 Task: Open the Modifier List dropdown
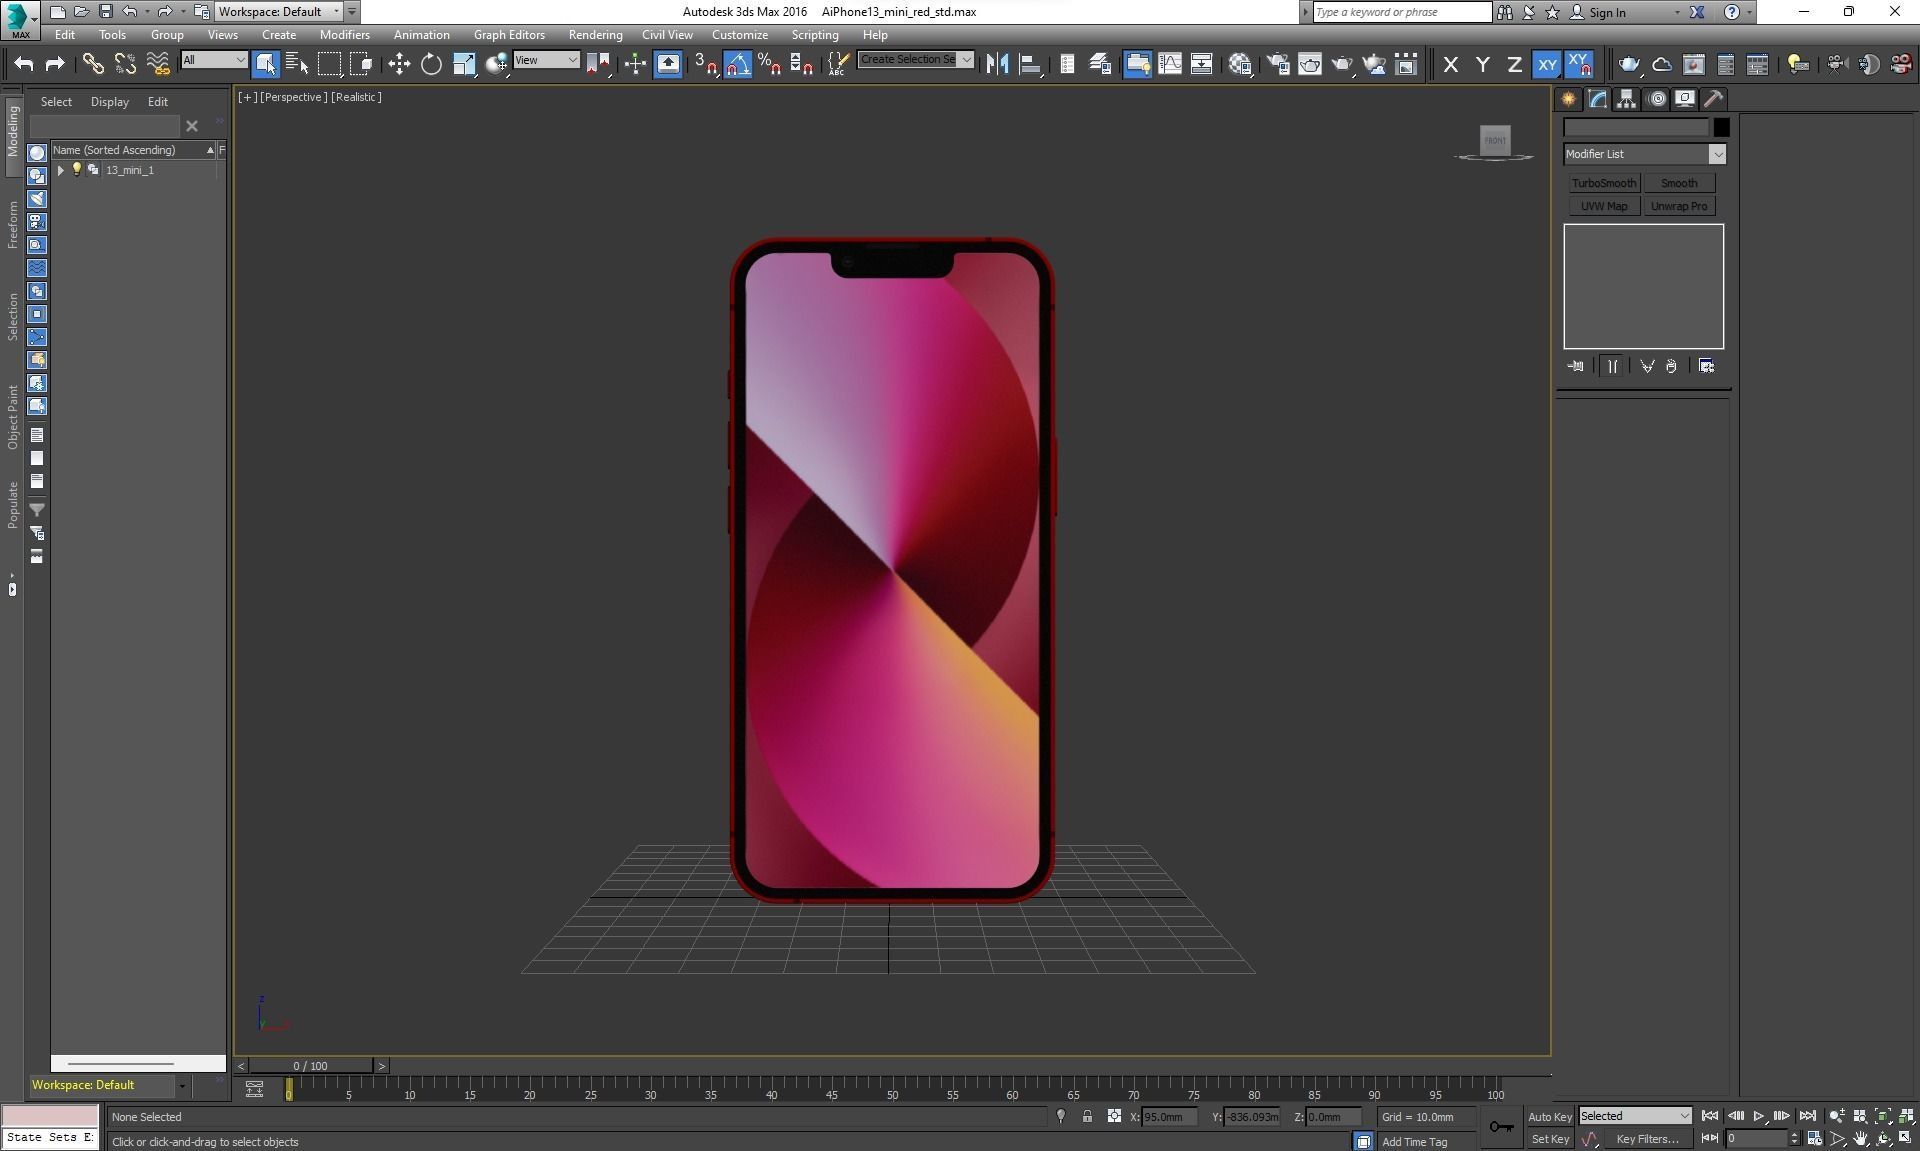coord(1644,154)
